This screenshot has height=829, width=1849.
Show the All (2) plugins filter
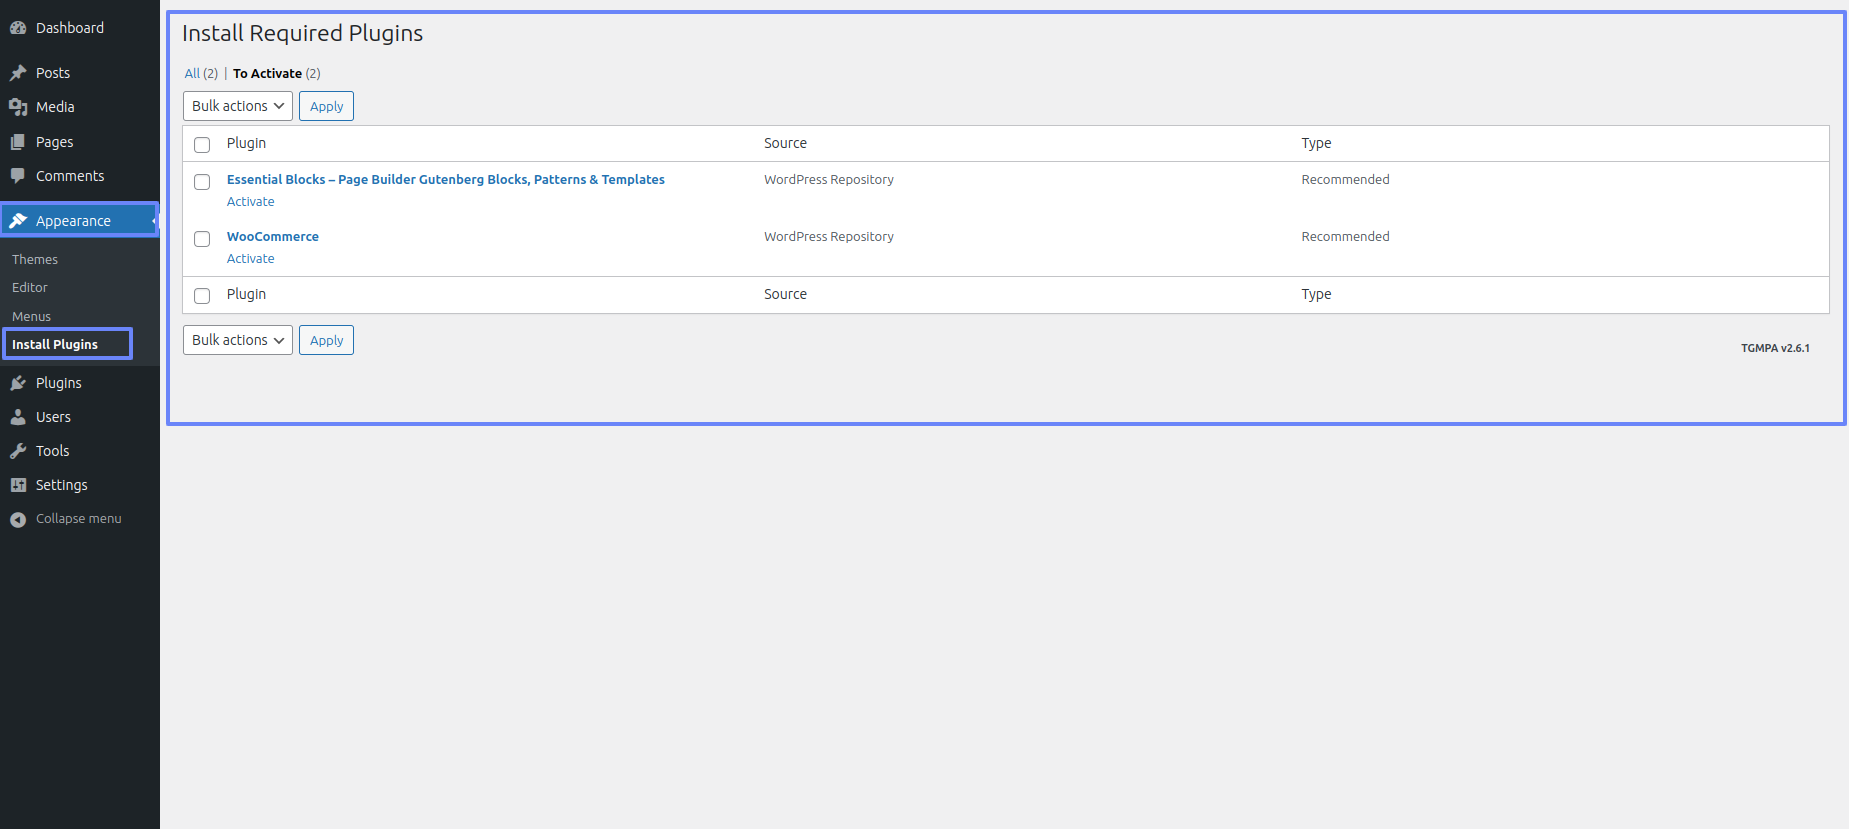(201, 74)
